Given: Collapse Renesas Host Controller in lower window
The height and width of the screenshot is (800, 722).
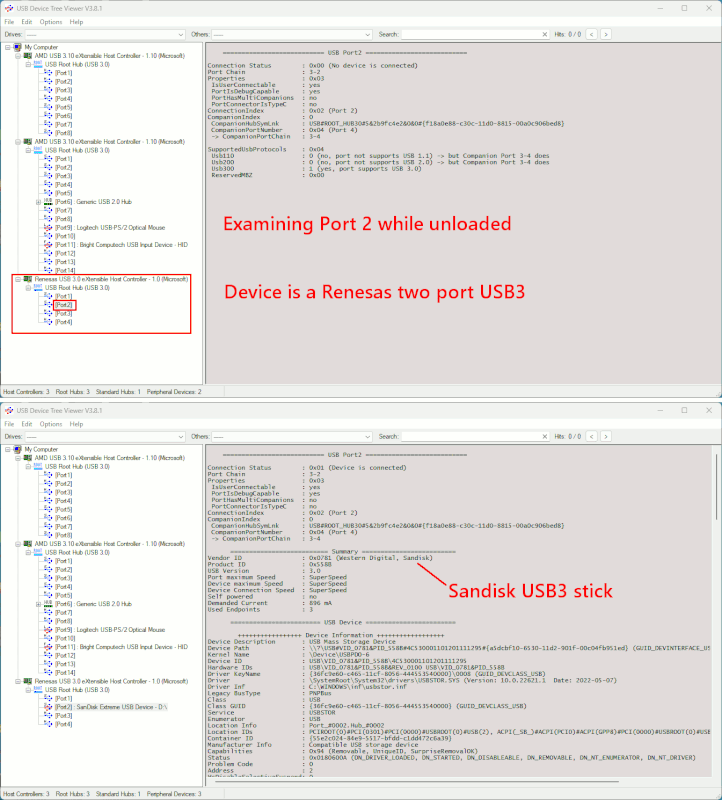Looking at the screenshot, I should 18,681.
